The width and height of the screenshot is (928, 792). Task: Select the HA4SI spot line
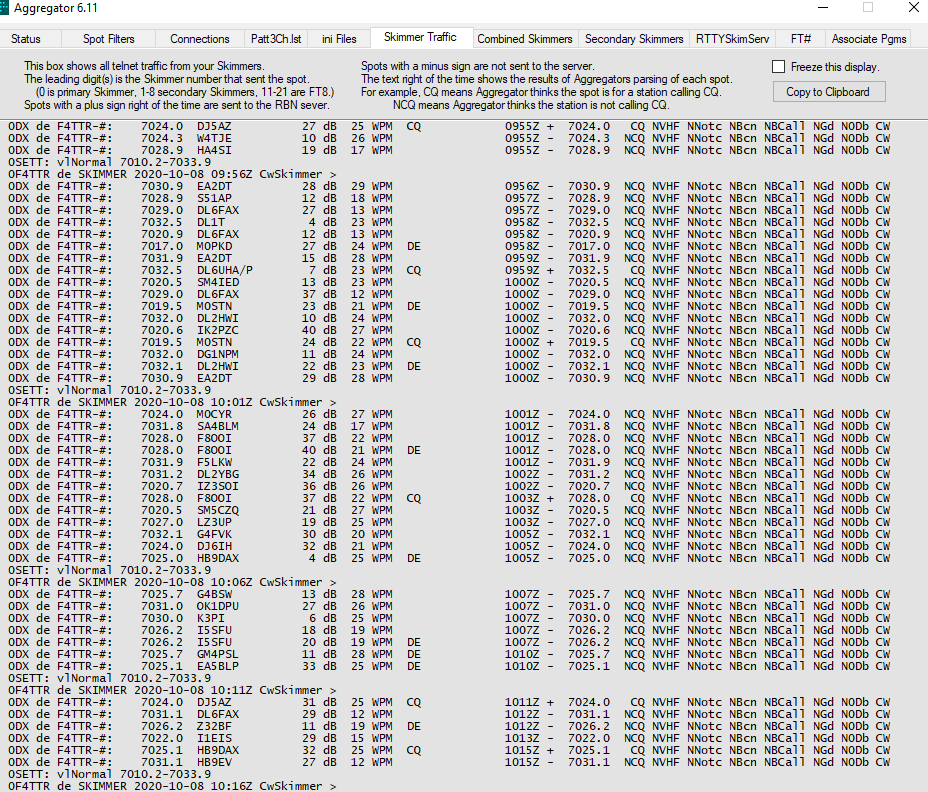(x=449, y=150)
